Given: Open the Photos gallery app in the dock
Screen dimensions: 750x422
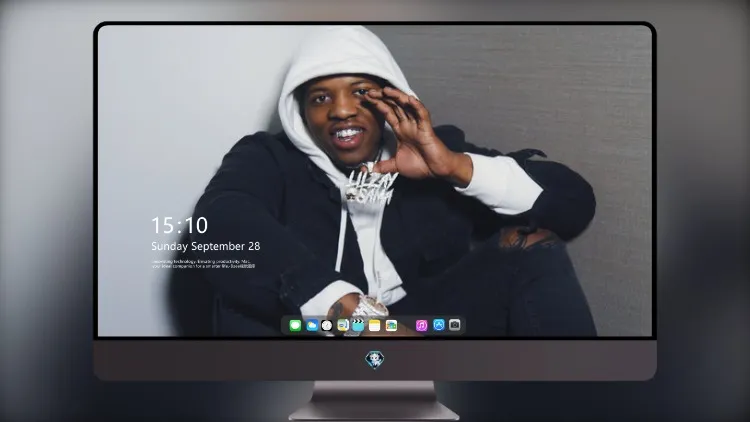Looking at the screenshot, I should point(391,325).
